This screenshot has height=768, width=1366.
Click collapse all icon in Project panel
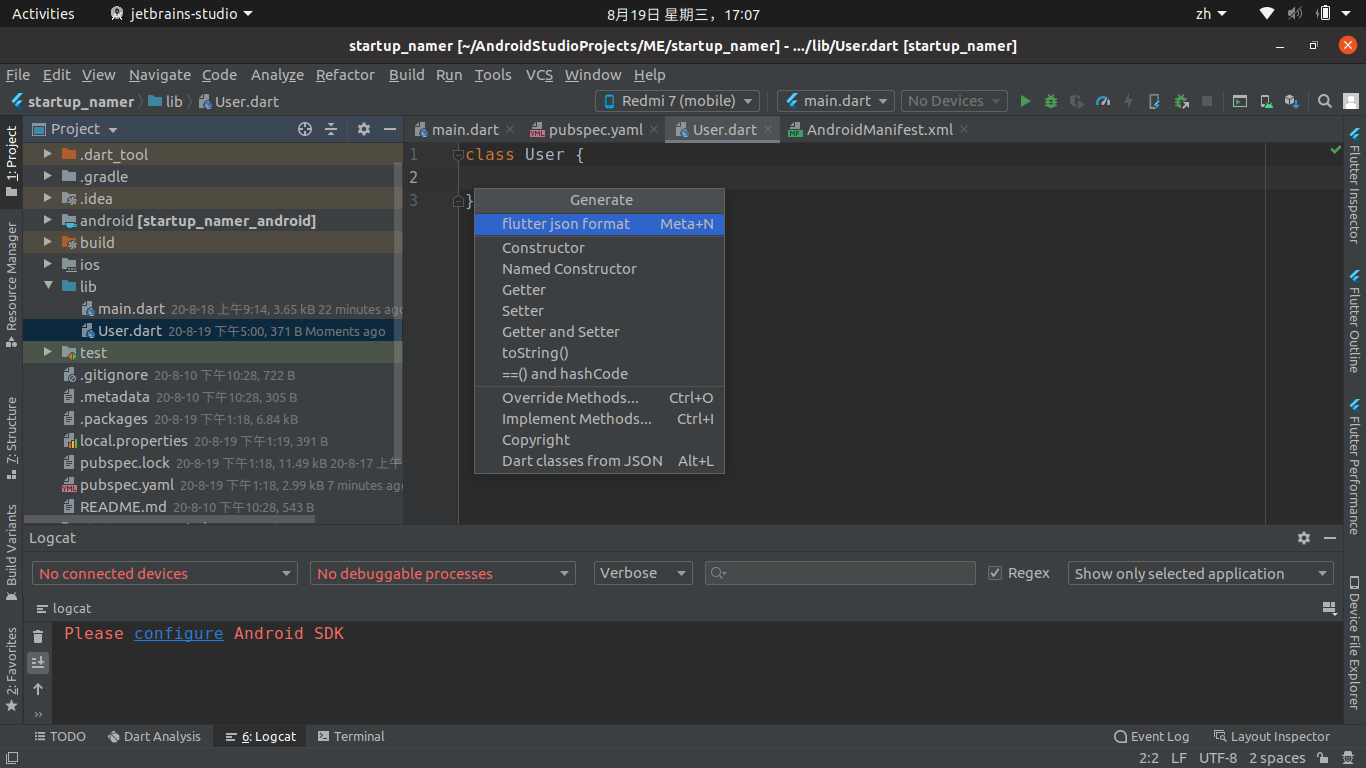331,129
